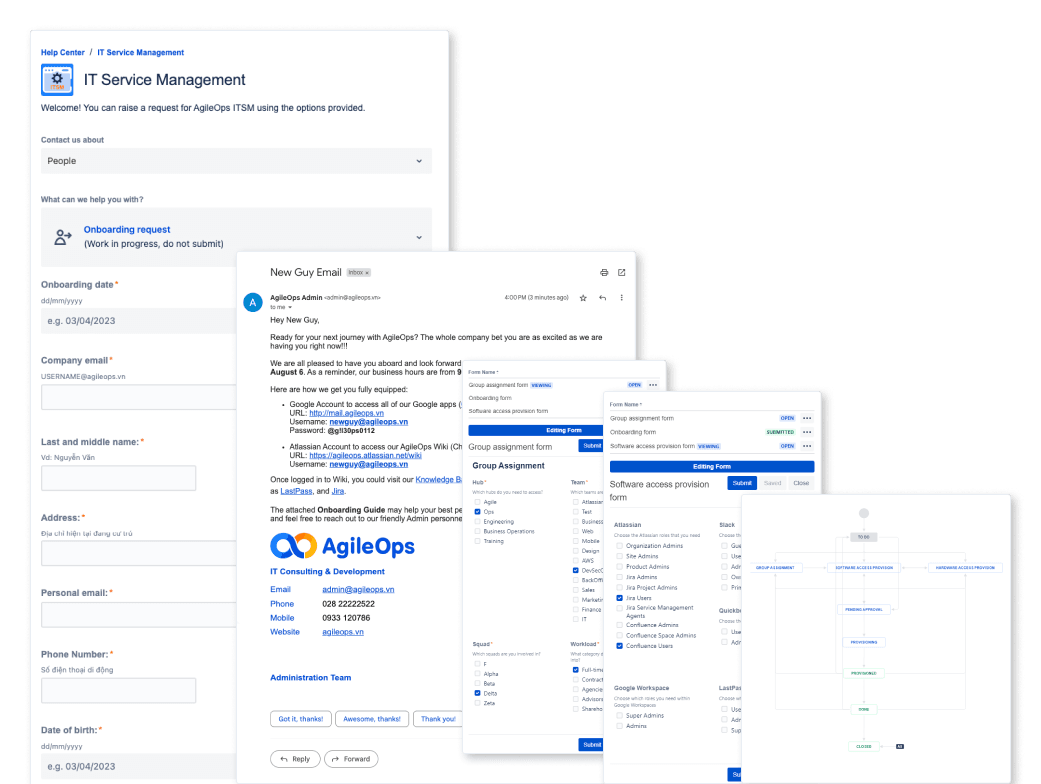The height and width of the screenshot is (784, 1041).
Task: Click the ITSM gear logo icon
Action: point(57,80)
